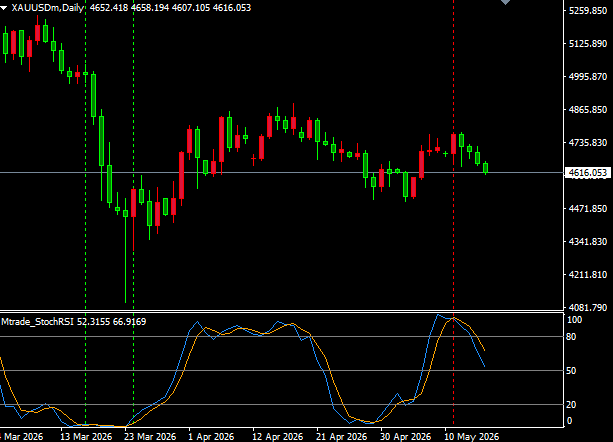The height and width of the screenshot is (442, 613).
Task: Click the orange StochRSI signal line end
Action: (484, 349)
